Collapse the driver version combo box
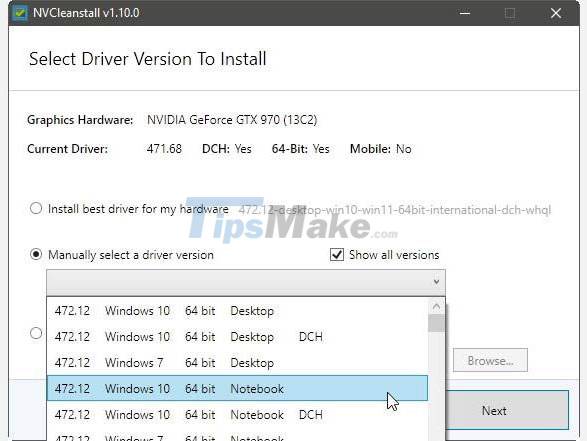 [246, 282]
